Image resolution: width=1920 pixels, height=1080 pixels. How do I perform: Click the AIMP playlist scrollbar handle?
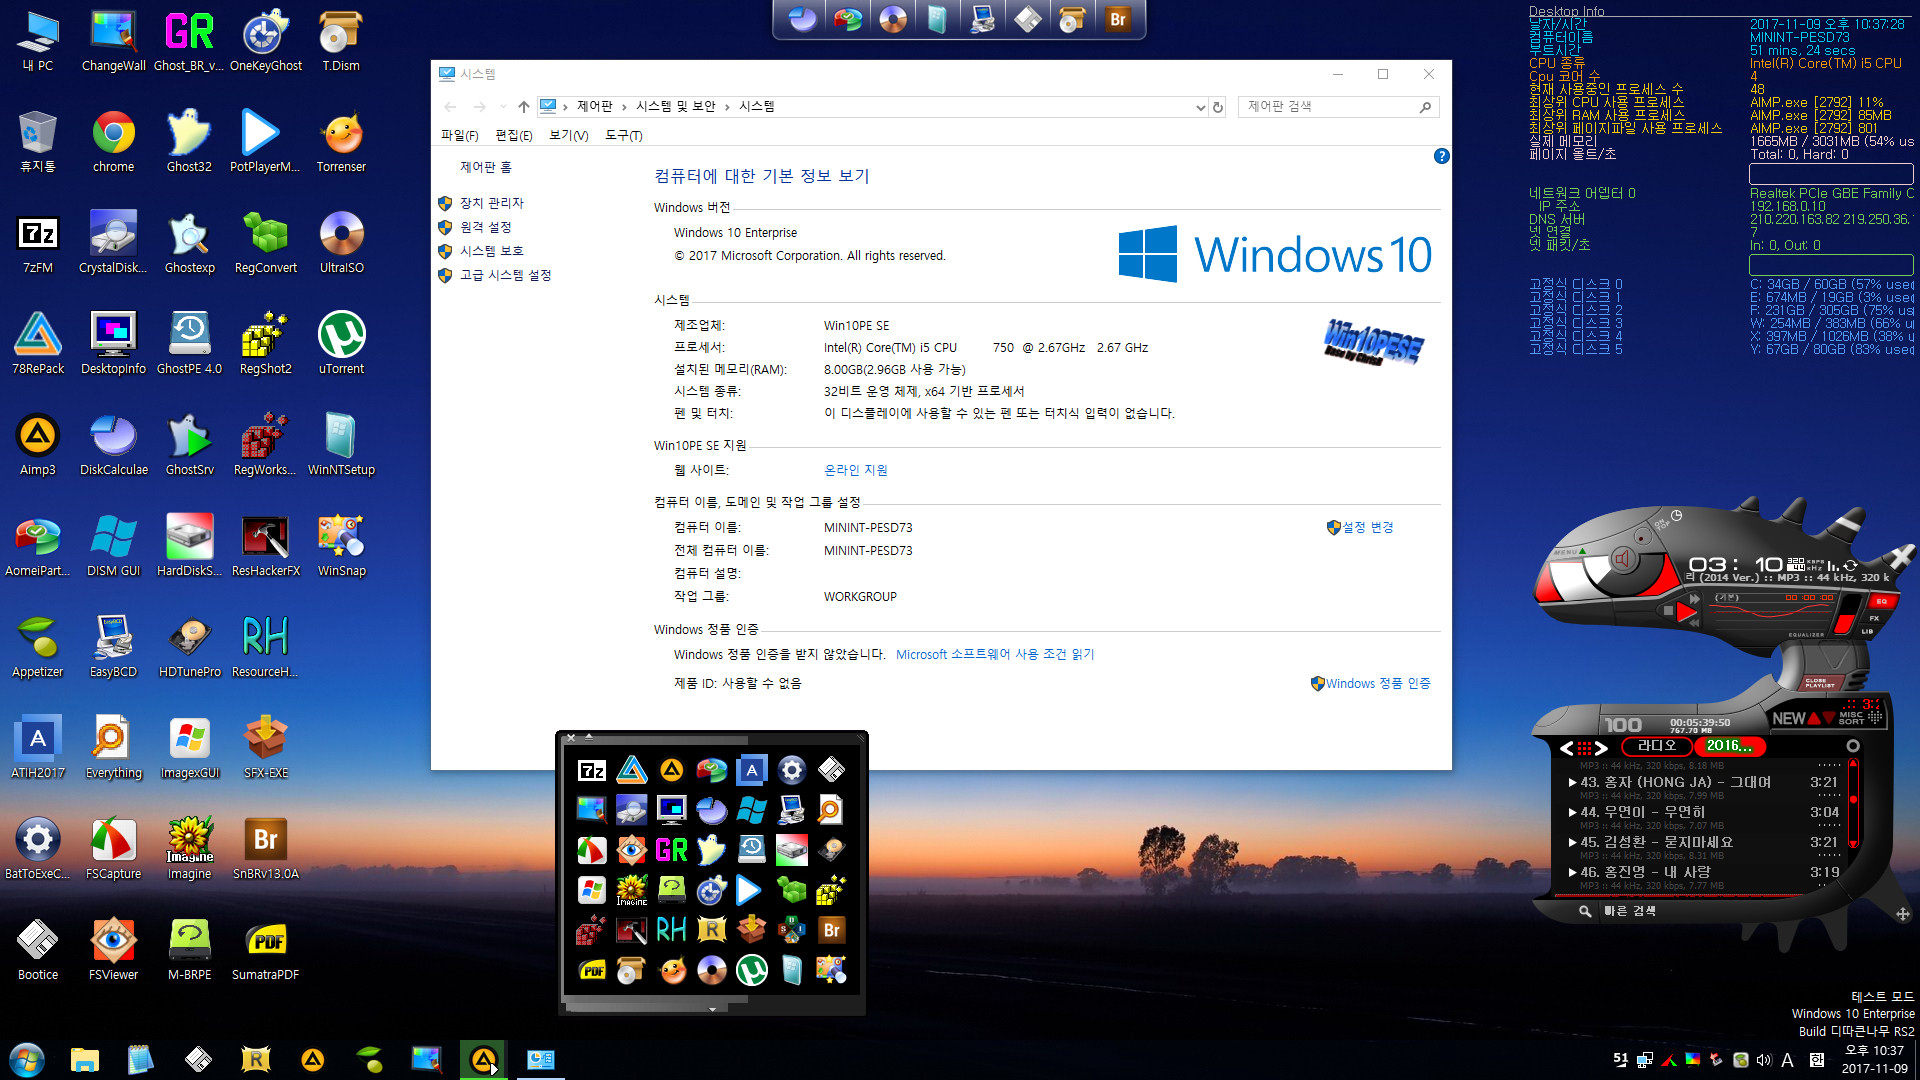[1853, 799]
